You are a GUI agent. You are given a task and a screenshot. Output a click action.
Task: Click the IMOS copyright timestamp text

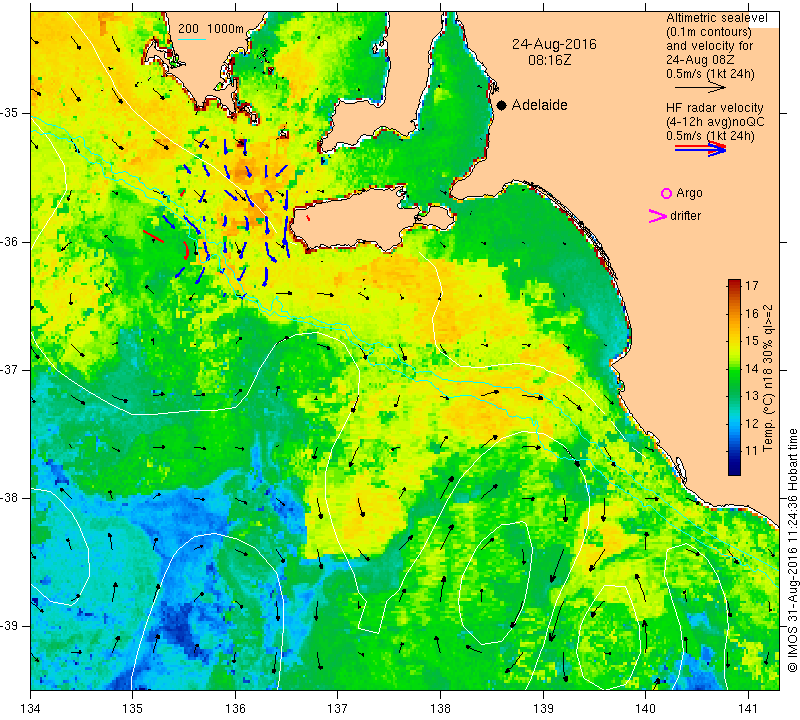[x=792, y=550]
